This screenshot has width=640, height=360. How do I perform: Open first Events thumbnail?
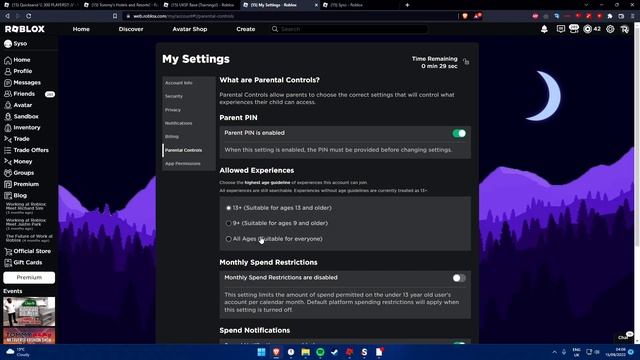(29, 311)
